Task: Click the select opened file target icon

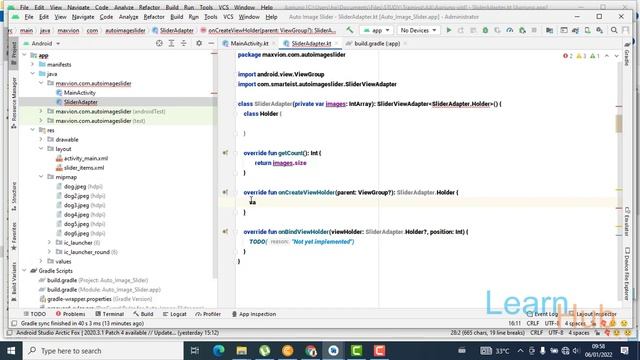Action: pos(159,43)
